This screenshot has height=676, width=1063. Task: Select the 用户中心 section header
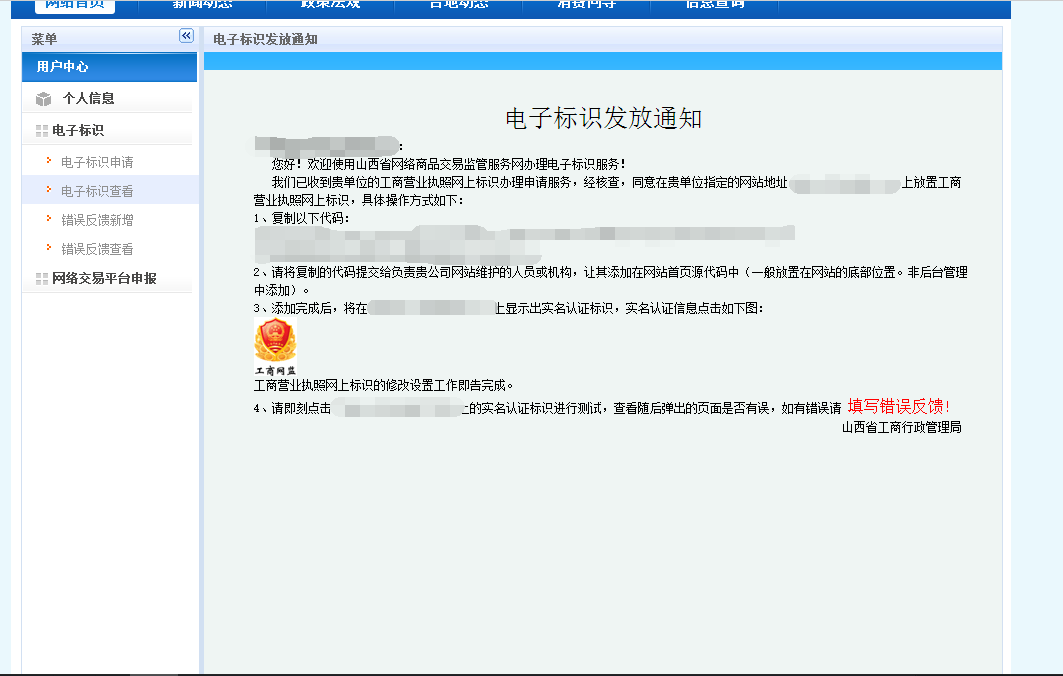(x=62, y=67)
